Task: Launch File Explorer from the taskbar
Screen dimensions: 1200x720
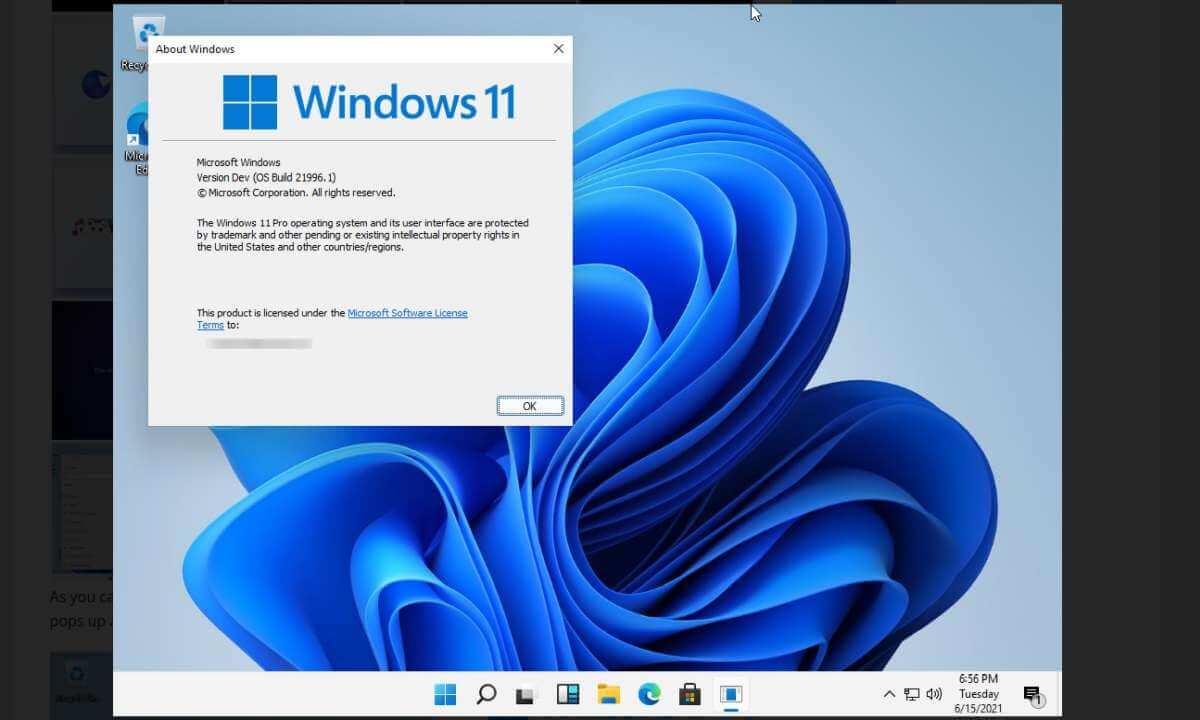Action: (x=609, y=694)
